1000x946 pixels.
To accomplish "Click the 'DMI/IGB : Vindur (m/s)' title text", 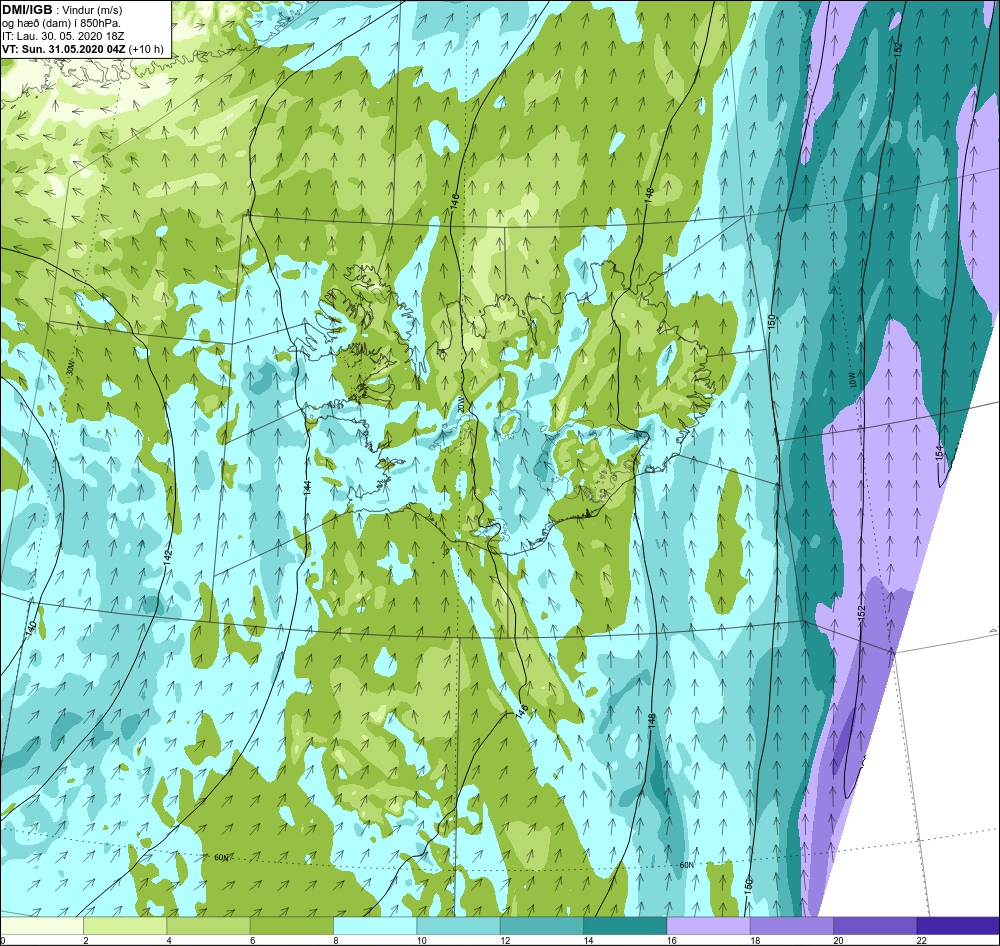I will [x=62, y=10].
